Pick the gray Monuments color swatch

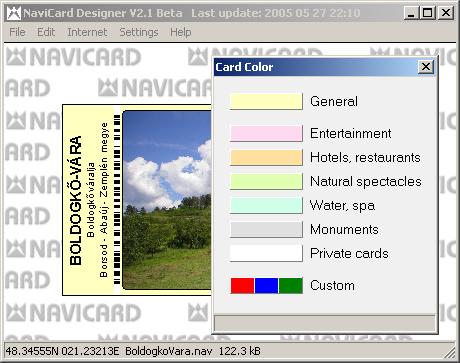pos(266,229)
